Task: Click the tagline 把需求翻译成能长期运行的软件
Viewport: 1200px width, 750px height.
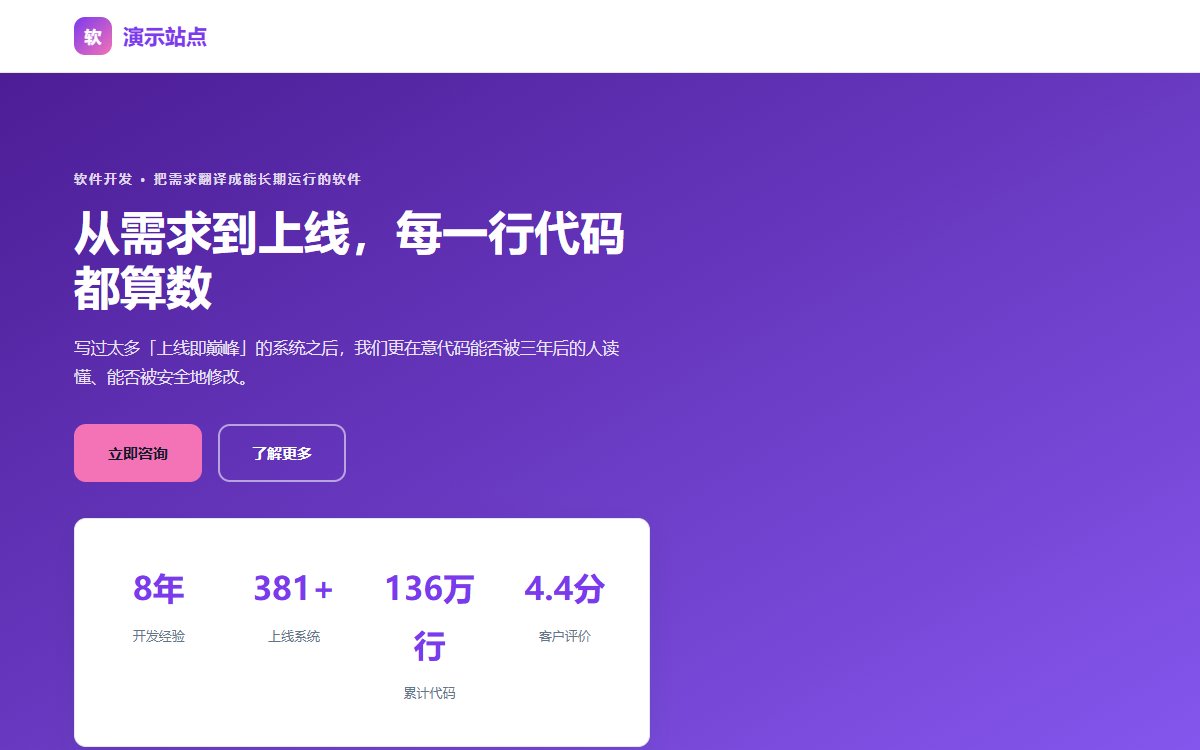Action: pyautogui.click(x=257, y=179)
